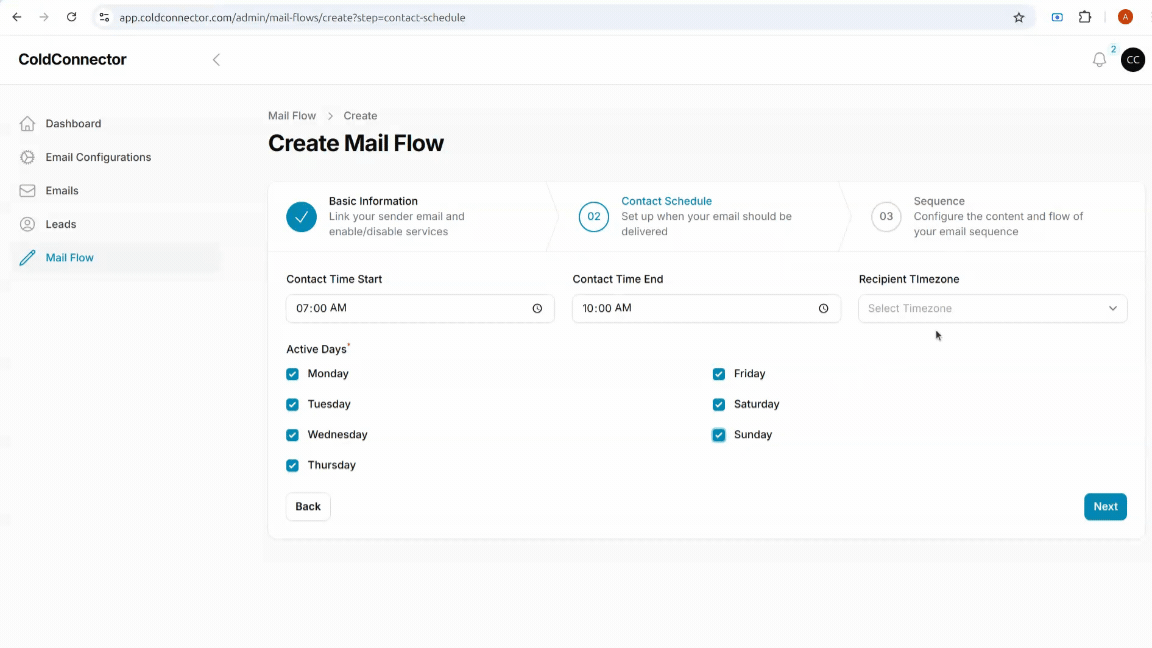This screenshot has height=648, width=1152.
Task: Toggle the Friday checkbox off
Action: 719,374
